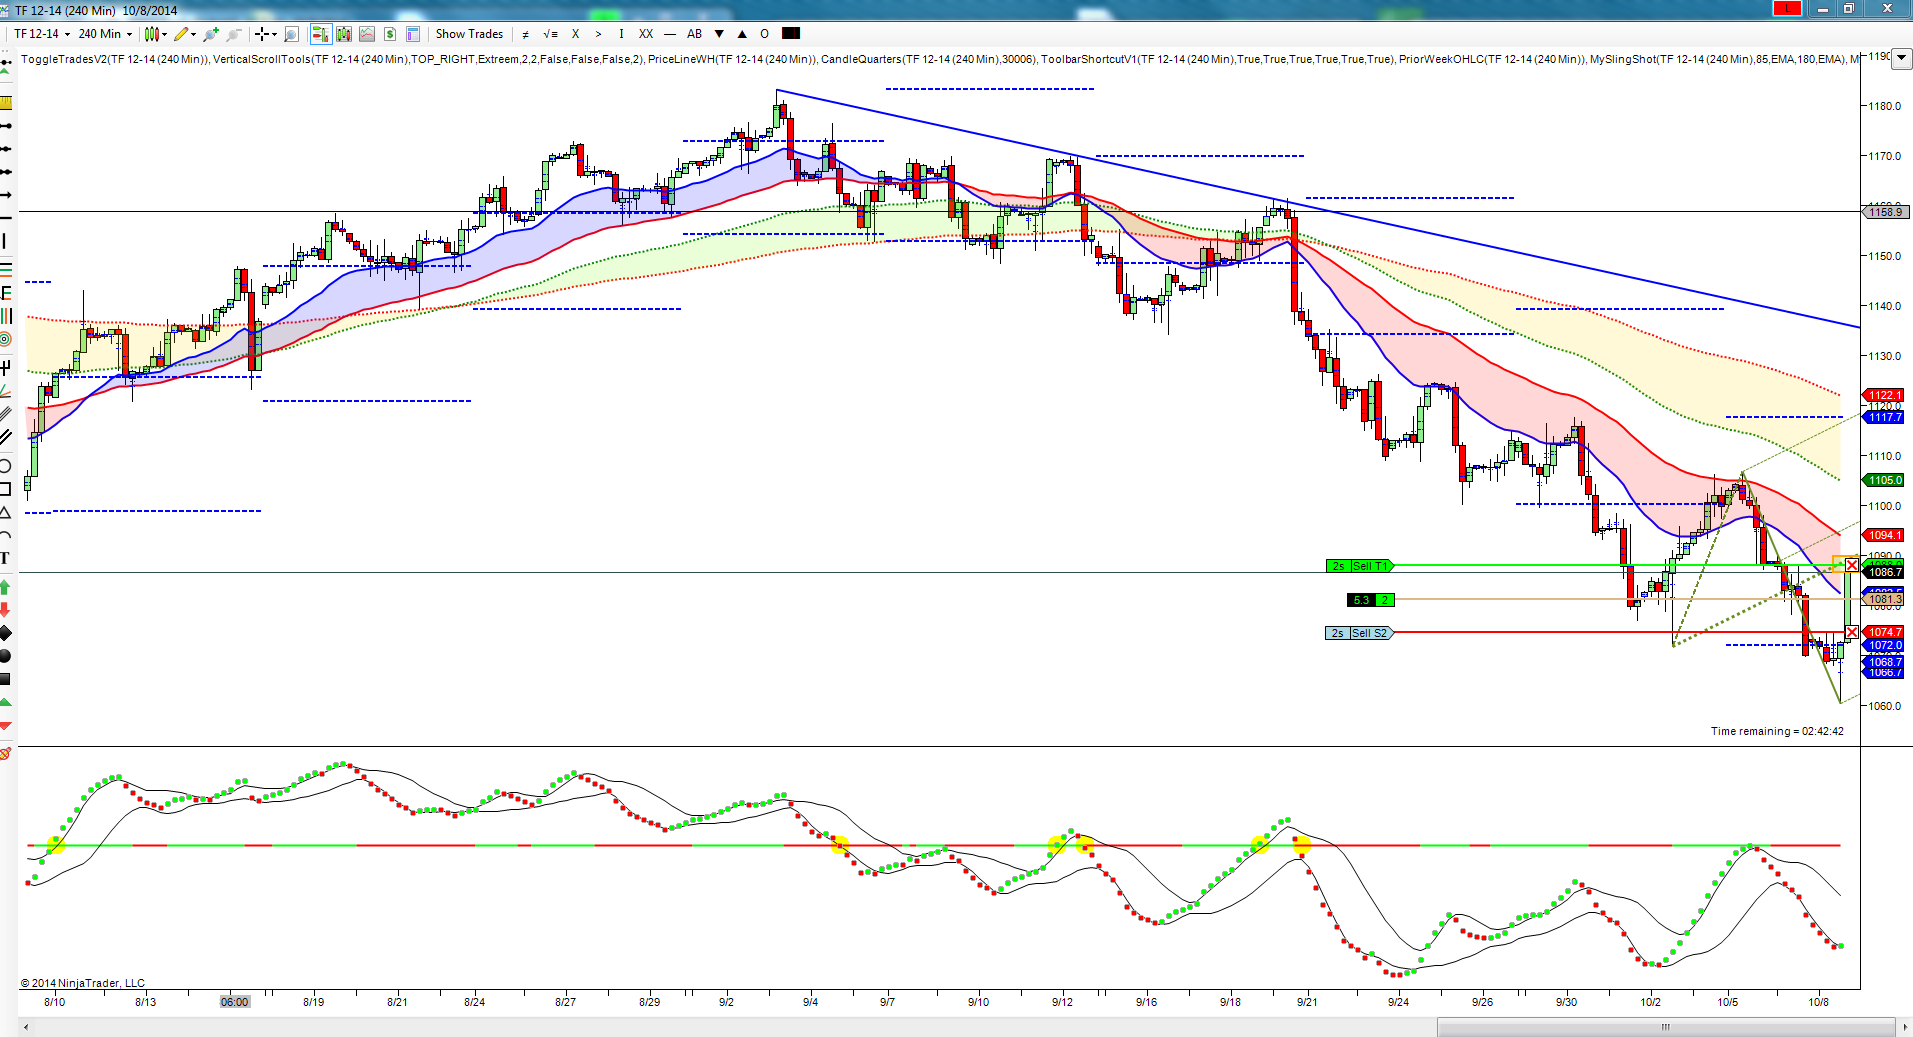Cancel the Sell S2 order with red X
Screen dimensions: 1913x1037
(x=1851, y=633)
